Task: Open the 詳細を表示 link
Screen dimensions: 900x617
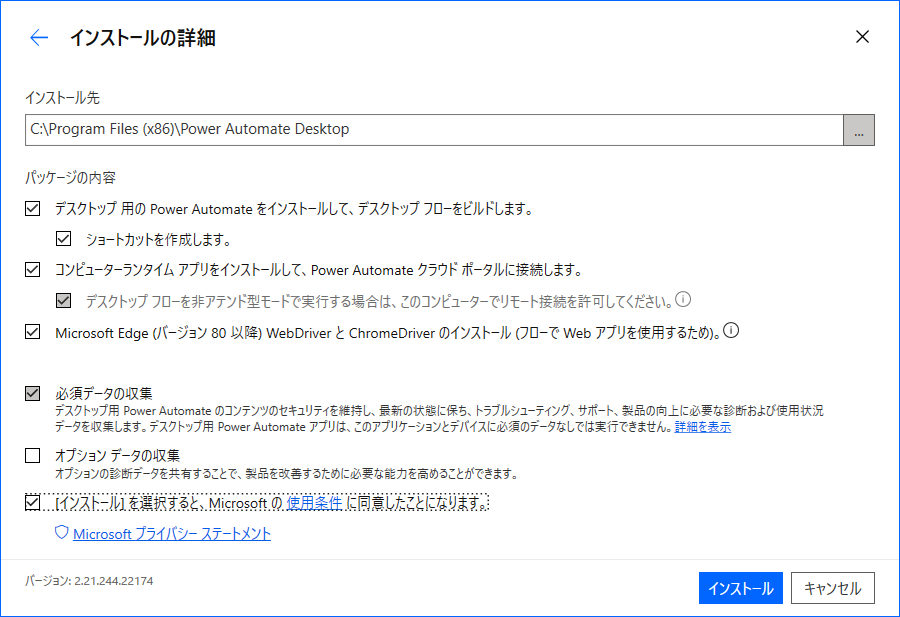Action: [703, 427]
